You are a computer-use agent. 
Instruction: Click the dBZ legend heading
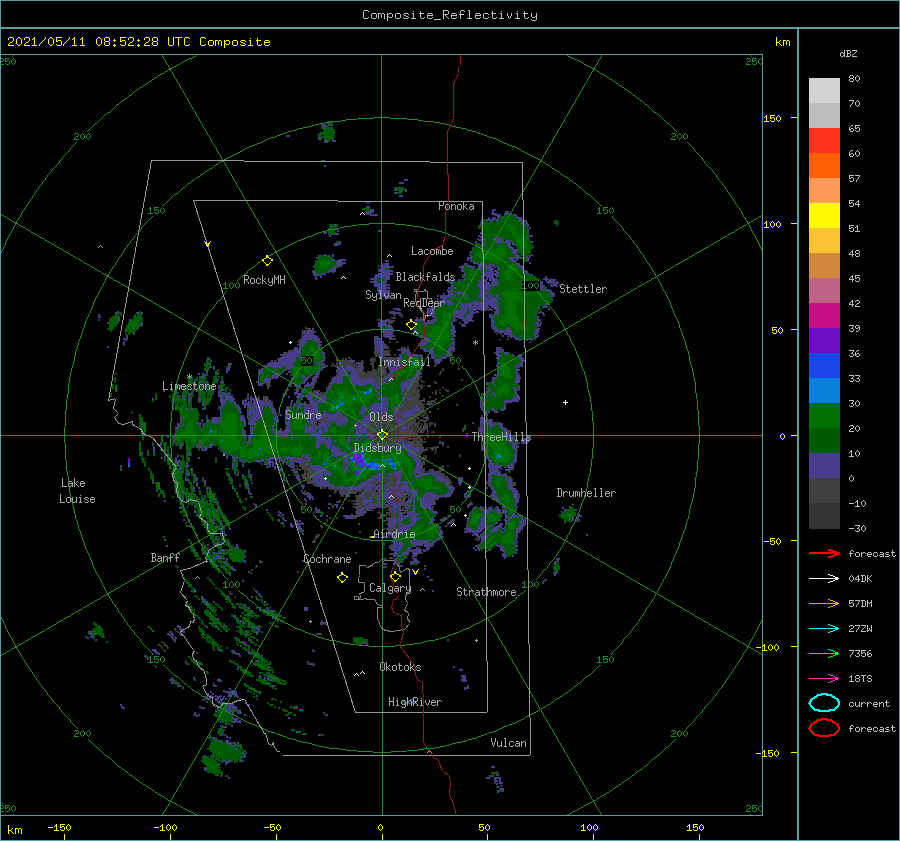click(848, 53)
